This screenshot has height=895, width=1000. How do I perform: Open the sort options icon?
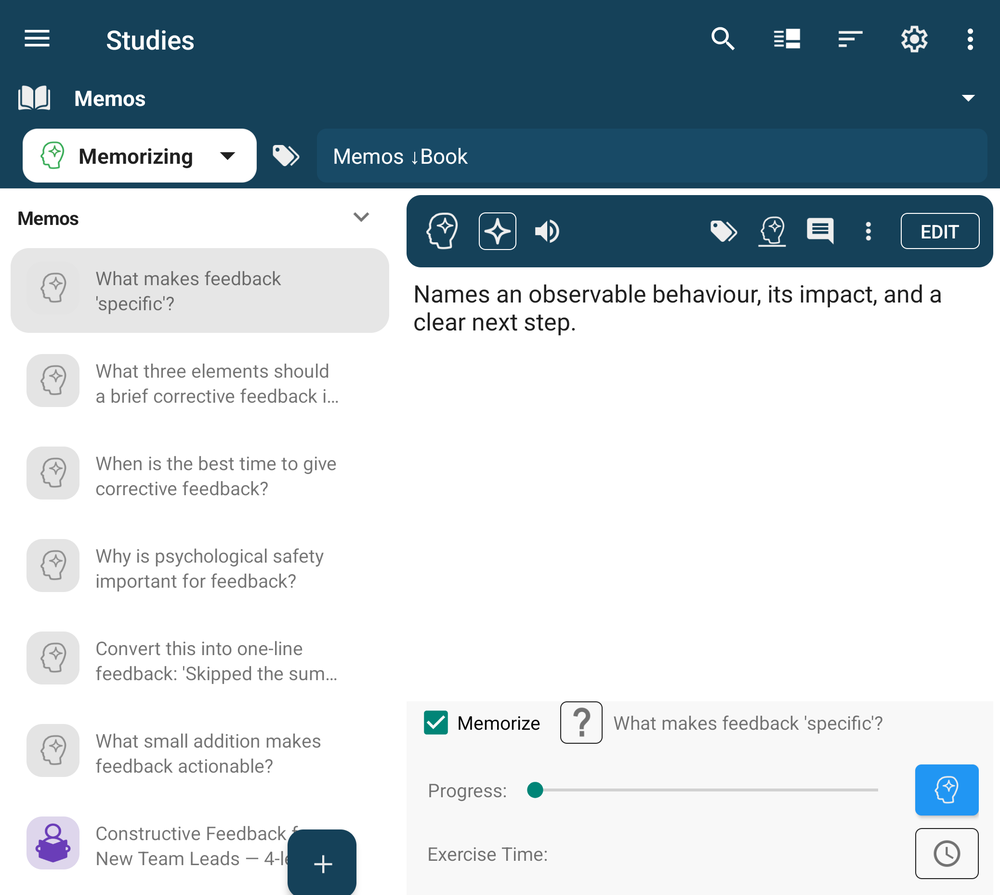click(850, 40)
